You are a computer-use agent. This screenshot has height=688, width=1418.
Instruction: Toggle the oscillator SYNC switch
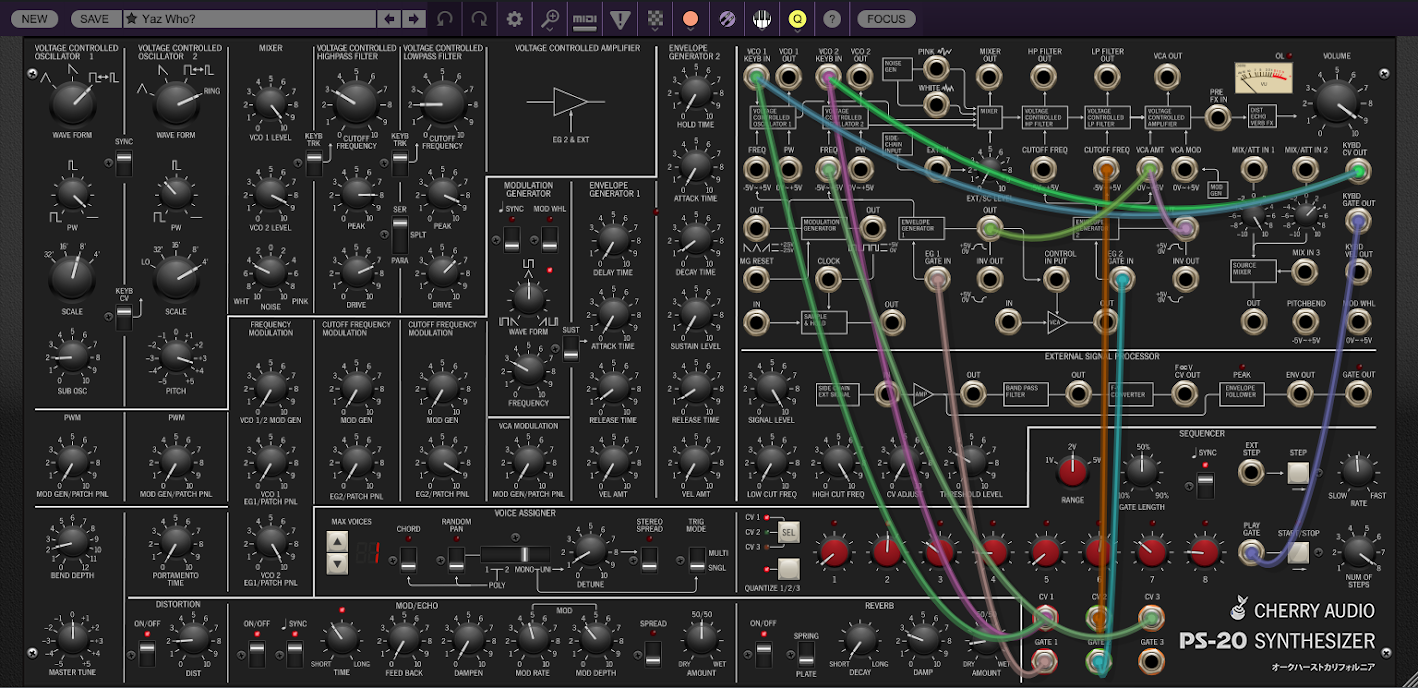pyautogui.click(x=123, y=163)
